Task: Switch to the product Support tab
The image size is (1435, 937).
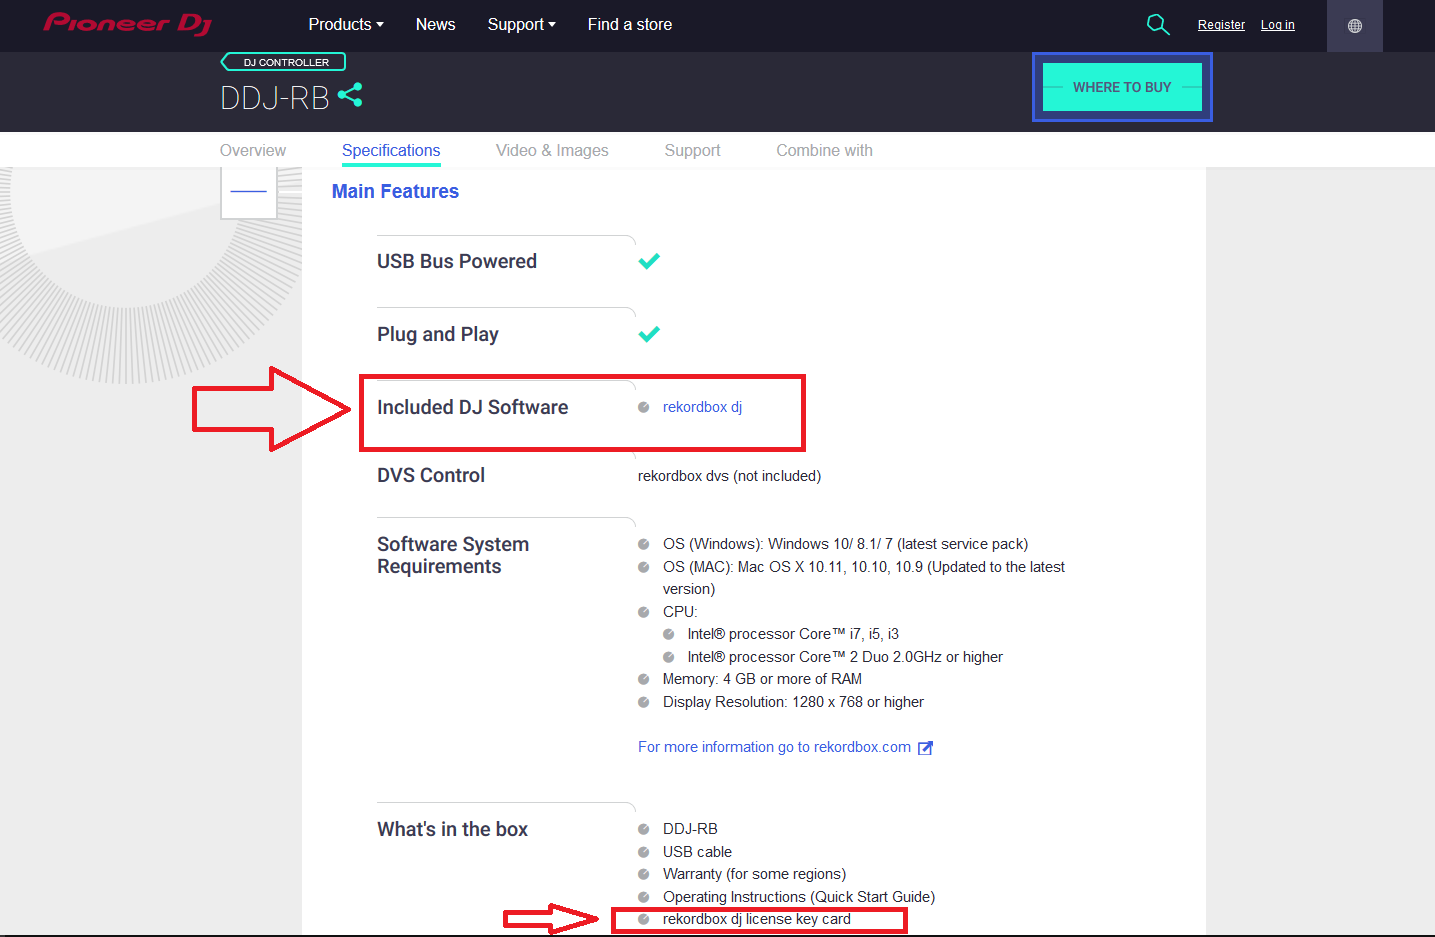Action: [x=692, y=150]
